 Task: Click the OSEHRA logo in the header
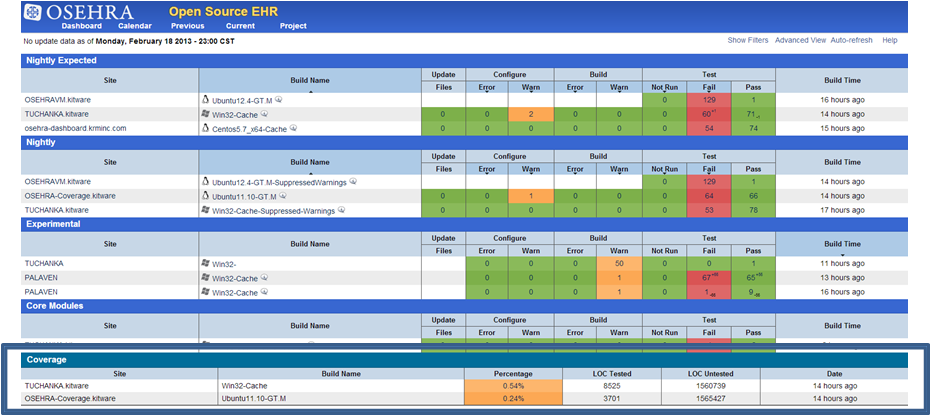60,12
